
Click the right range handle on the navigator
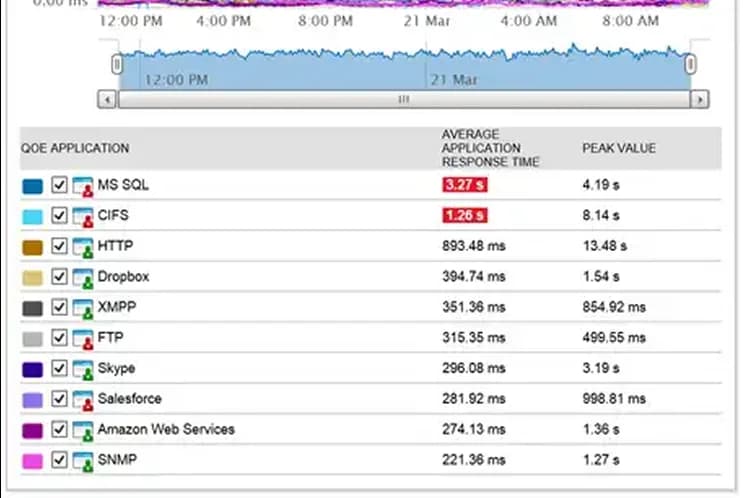(690, 64)
